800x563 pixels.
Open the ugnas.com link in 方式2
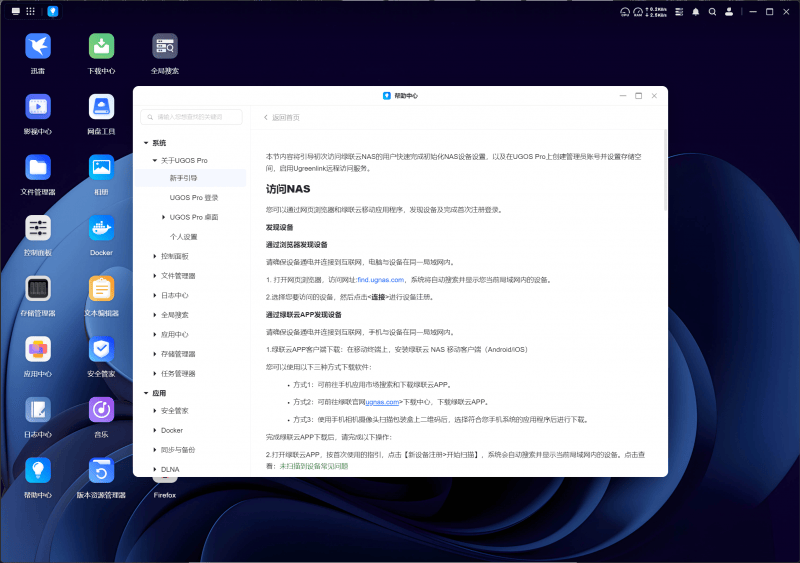(x=382, y=402)
